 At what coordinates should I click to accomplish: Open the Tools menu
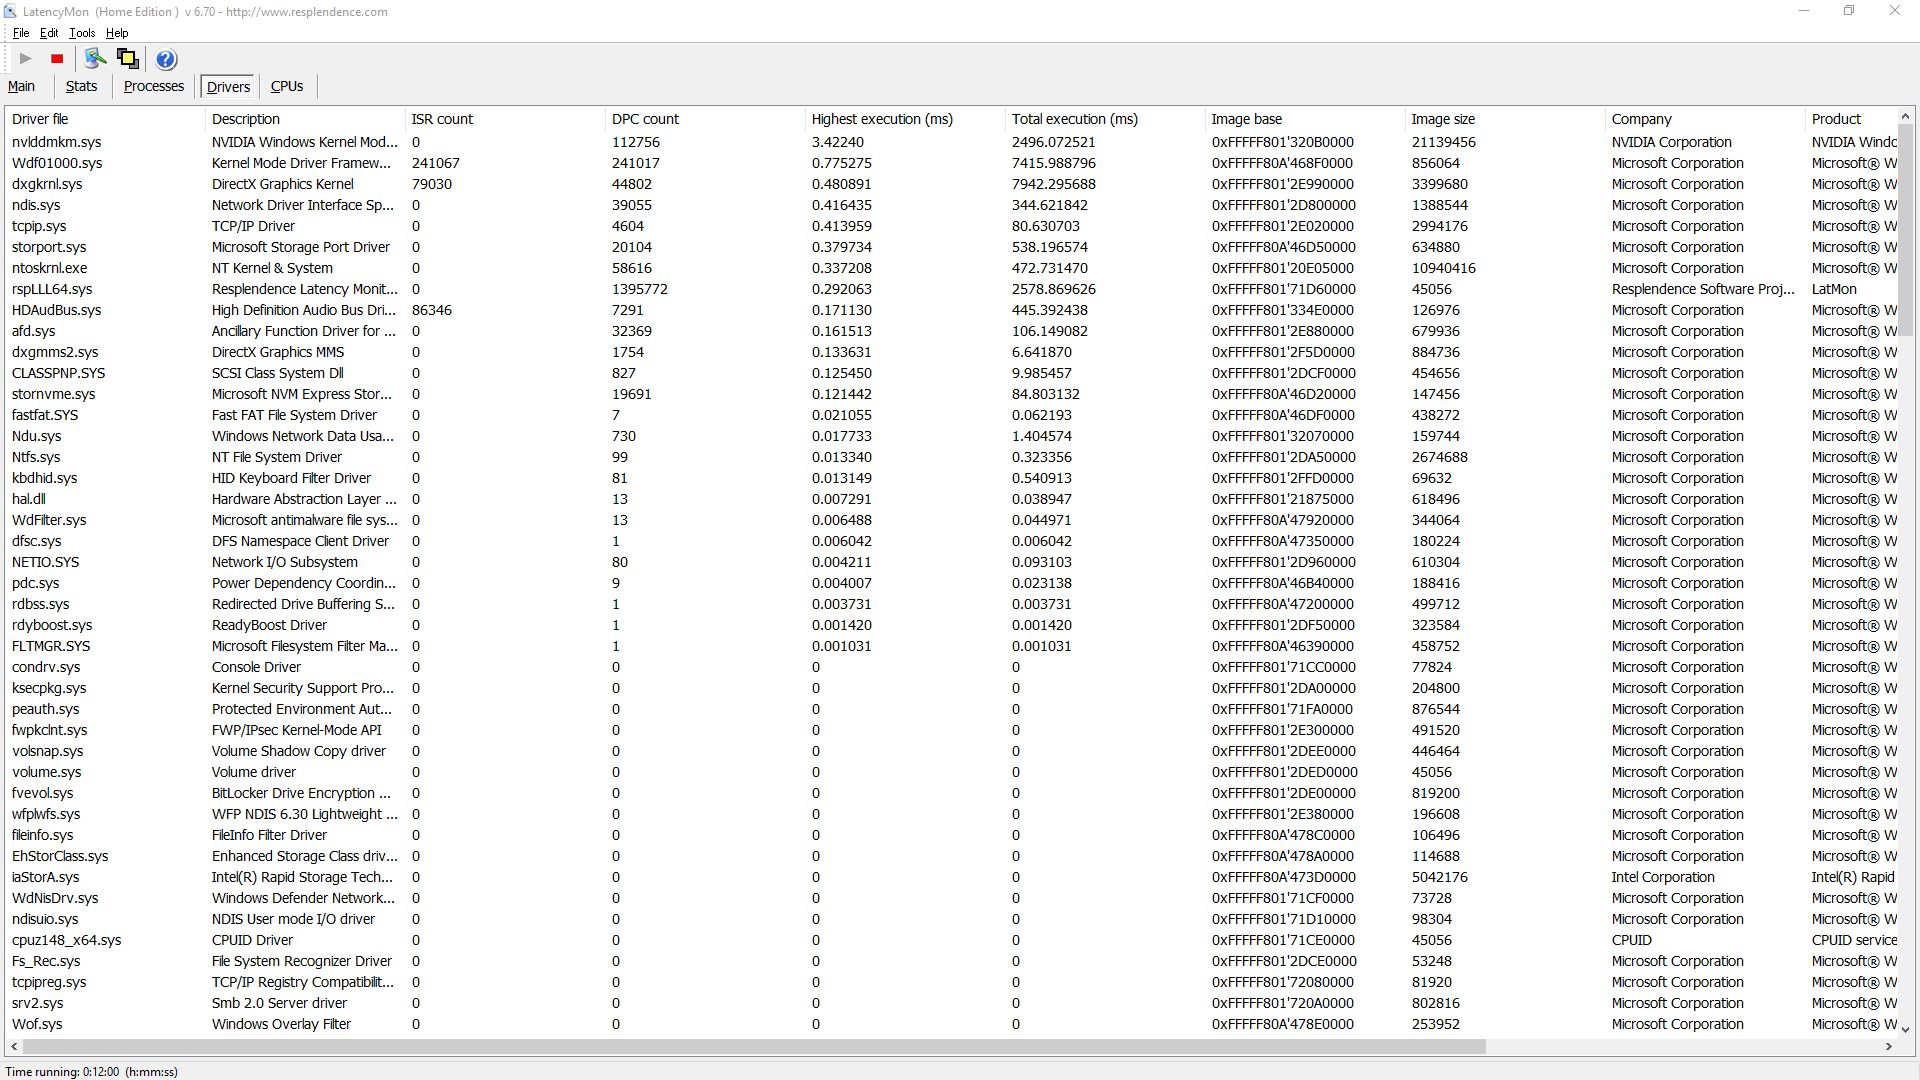click(82, 33)
